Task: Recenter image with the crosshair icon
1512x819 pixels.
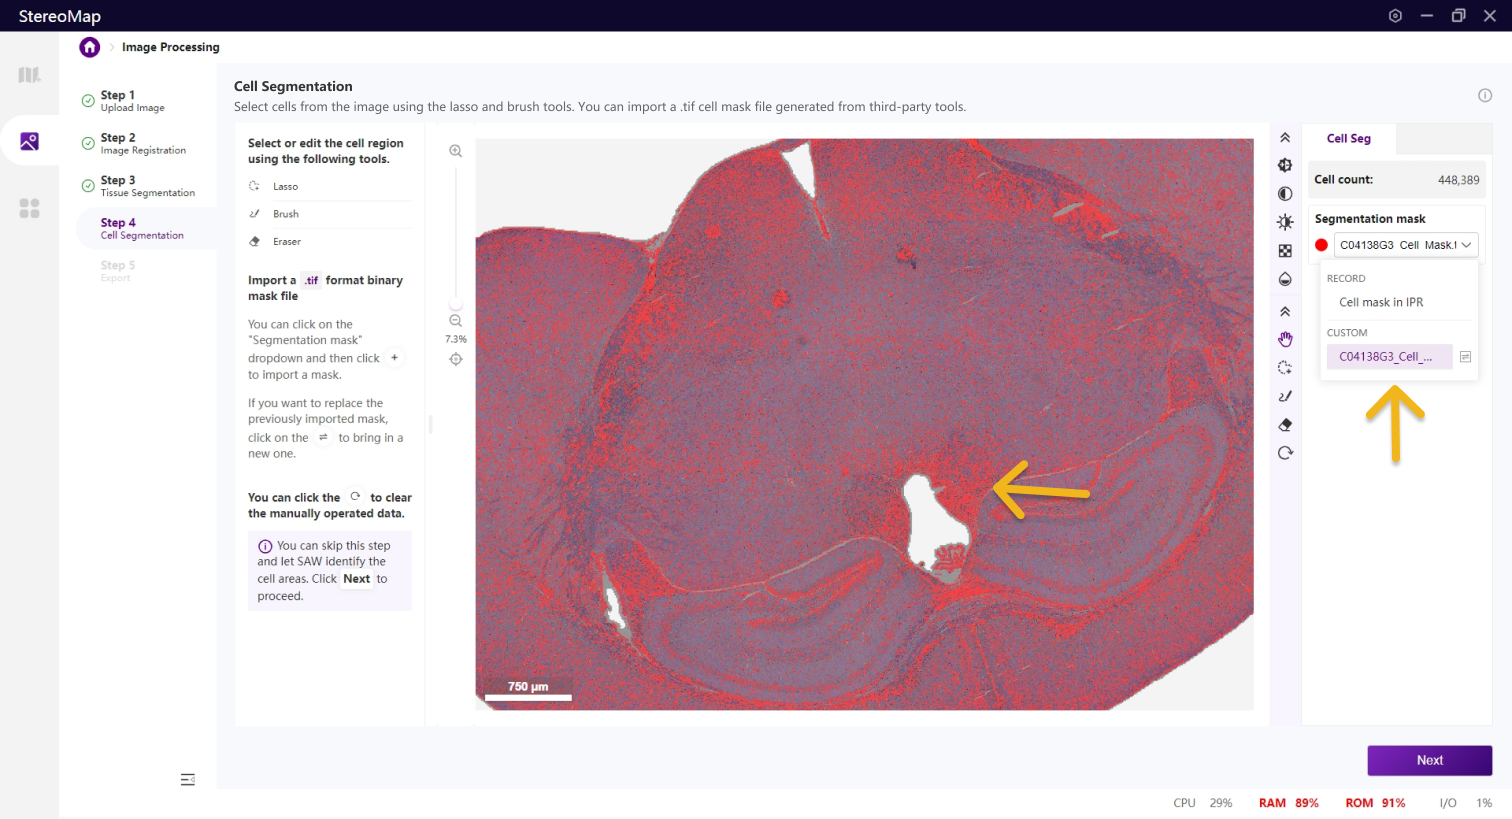Action: click(x=455, y=359)
